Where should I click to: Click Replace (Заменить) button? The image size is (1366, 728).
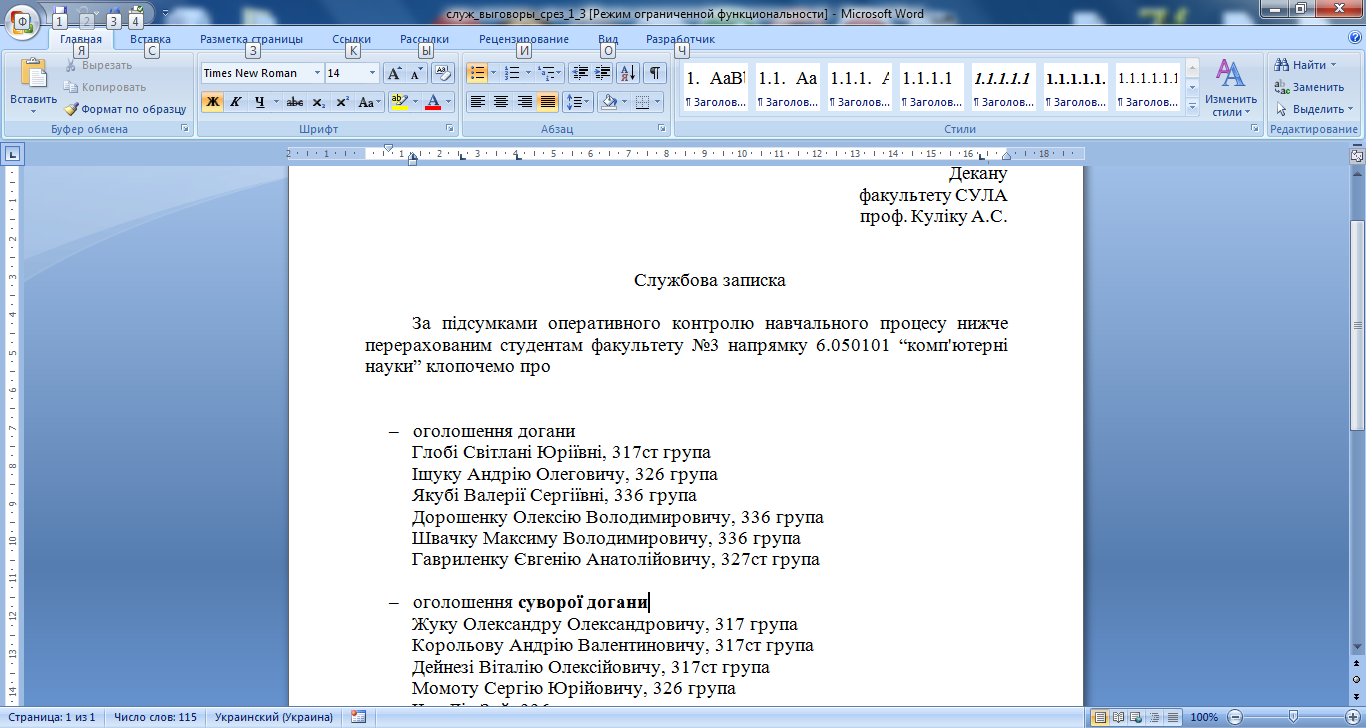click(x=1310, y=87)
